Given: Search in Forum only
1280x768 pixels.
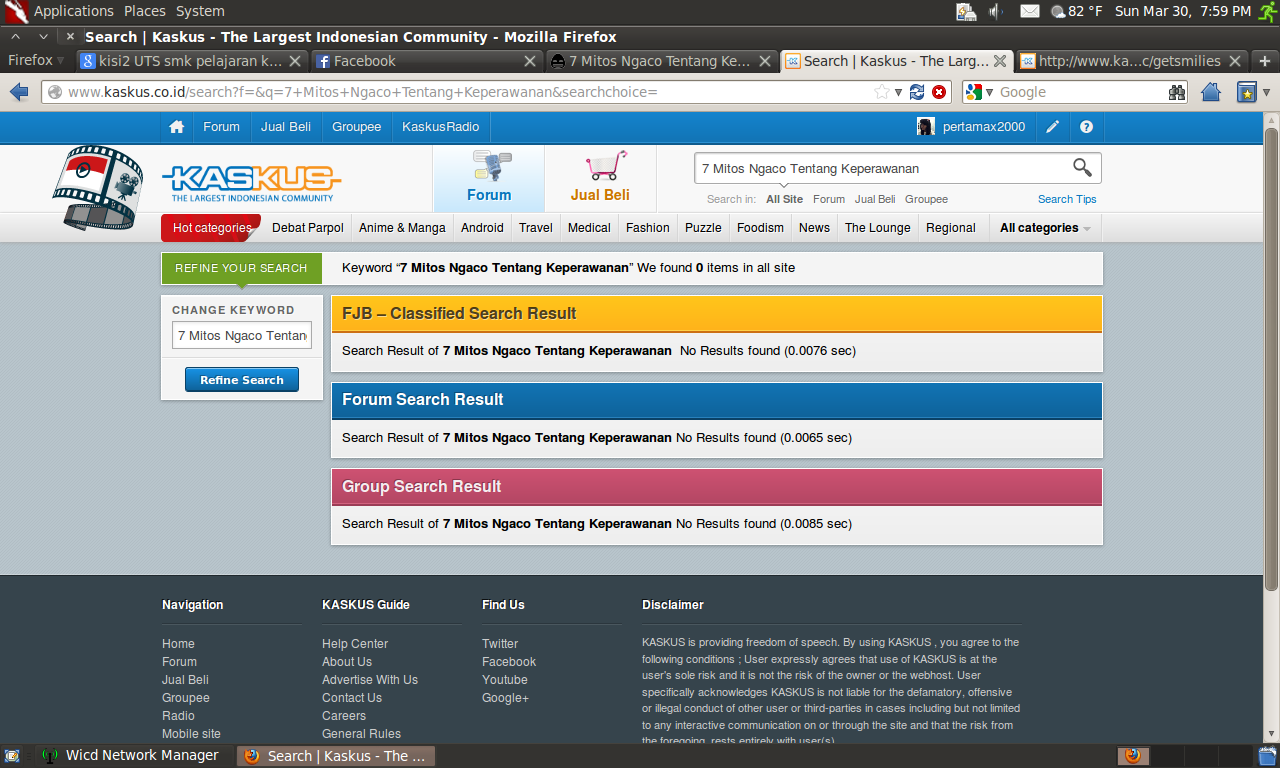Looking at the screenshot, I should [x=829, y=199].
